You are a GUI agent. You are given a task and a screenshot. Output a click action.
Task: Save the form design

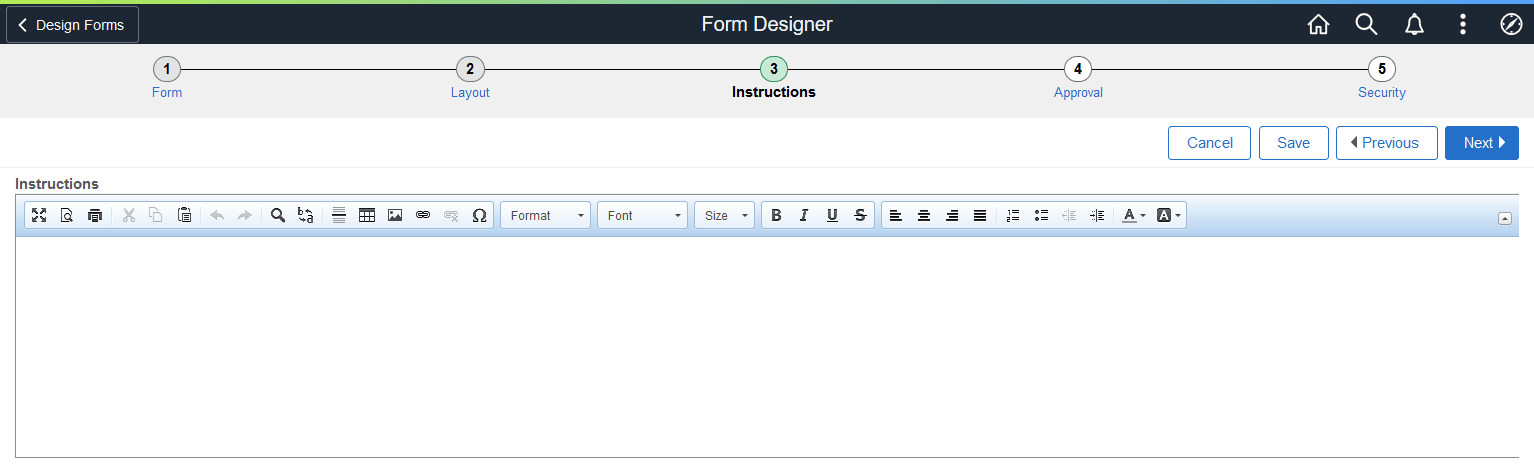tap(1293, 143)
